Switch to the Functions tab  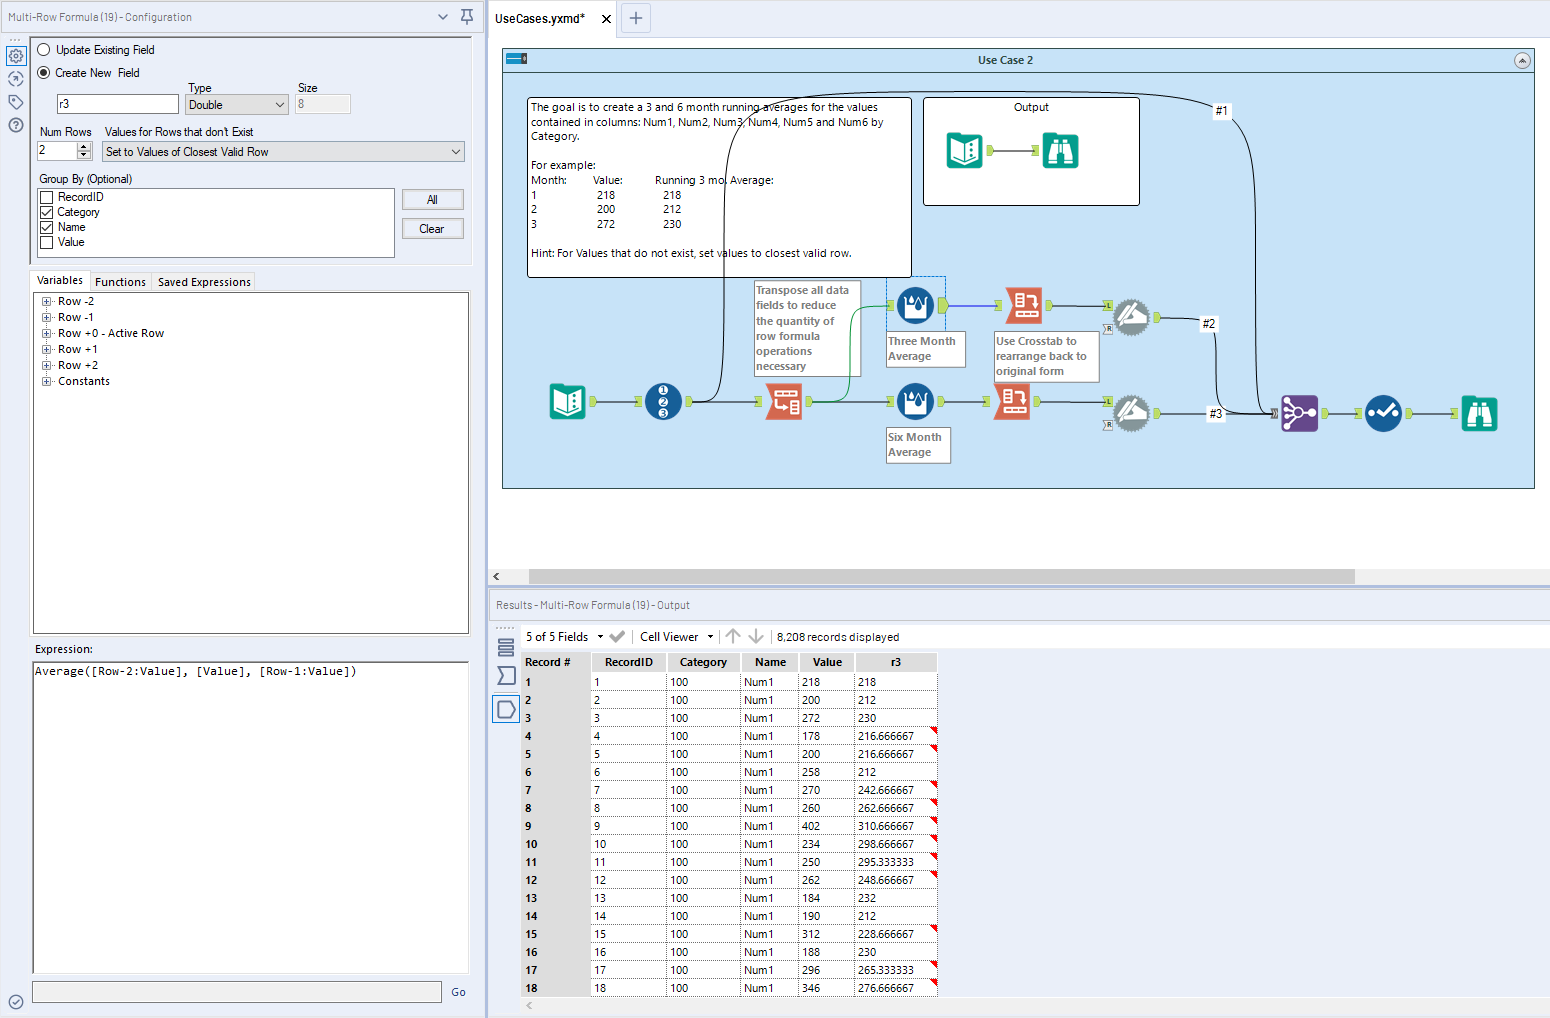tap(120, 281)
